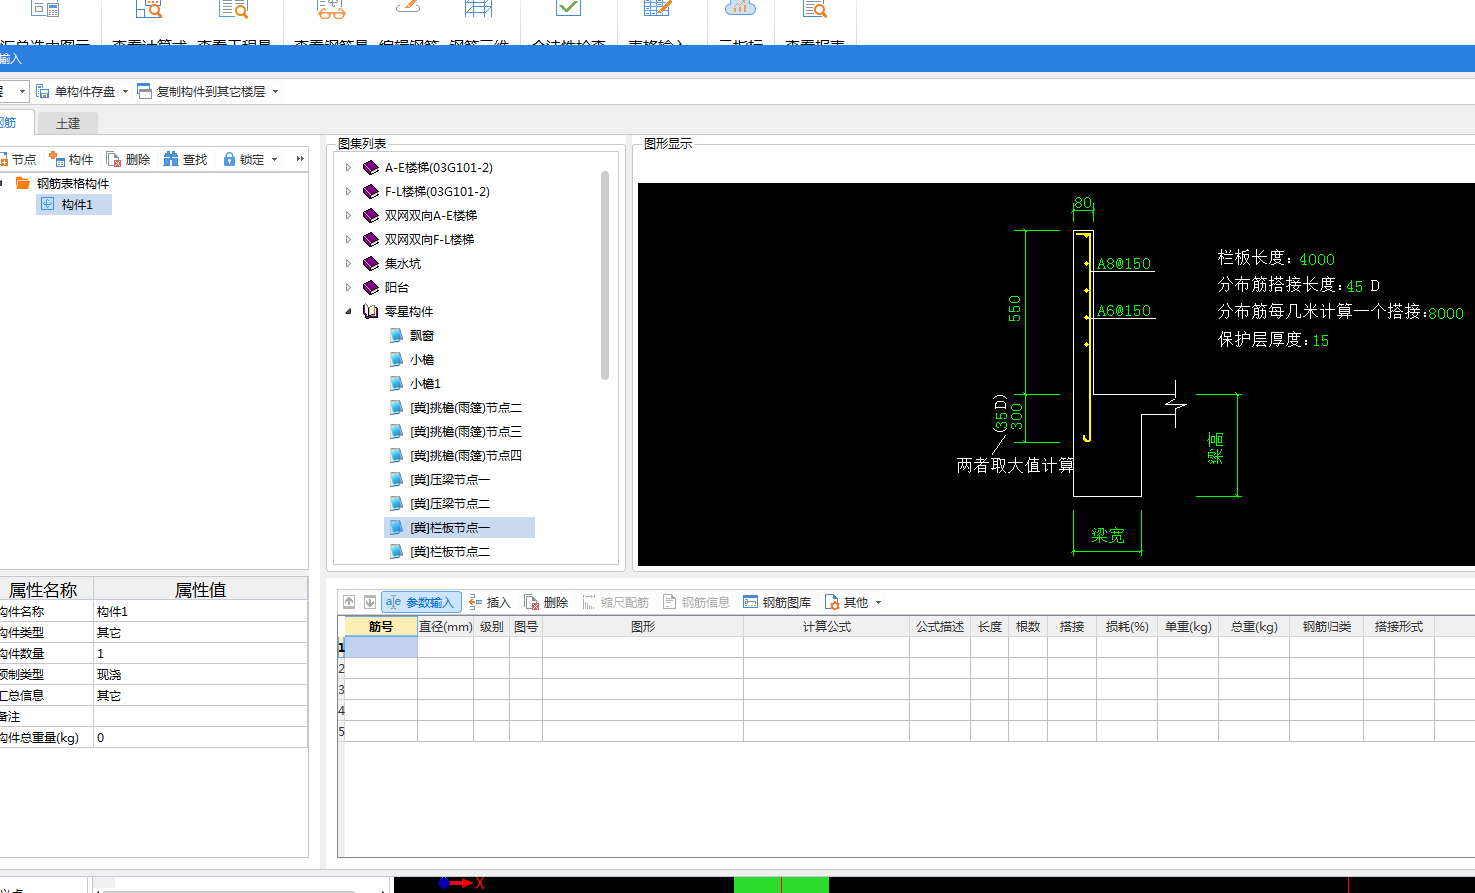The image size is (1475, 893).
Task: Open the 复制构件到其它楼层 dropdown arrow
Action: tap(275, 92)
